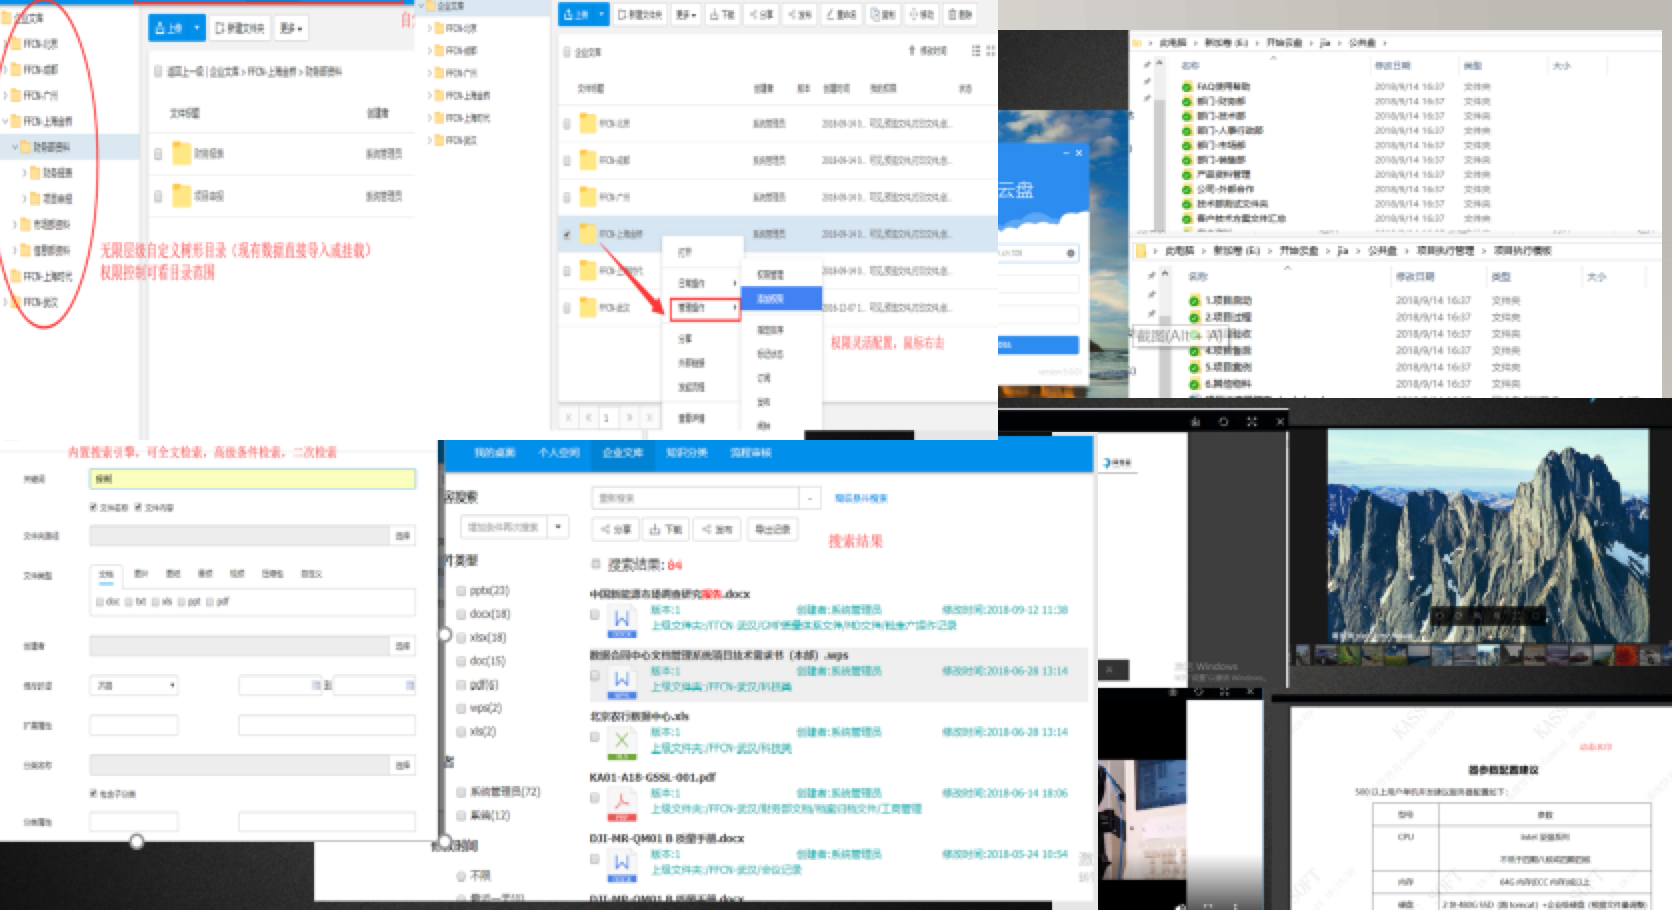1672x910 pixels.
Task: Click the yellow keyword input field
Action: point(252,479)
